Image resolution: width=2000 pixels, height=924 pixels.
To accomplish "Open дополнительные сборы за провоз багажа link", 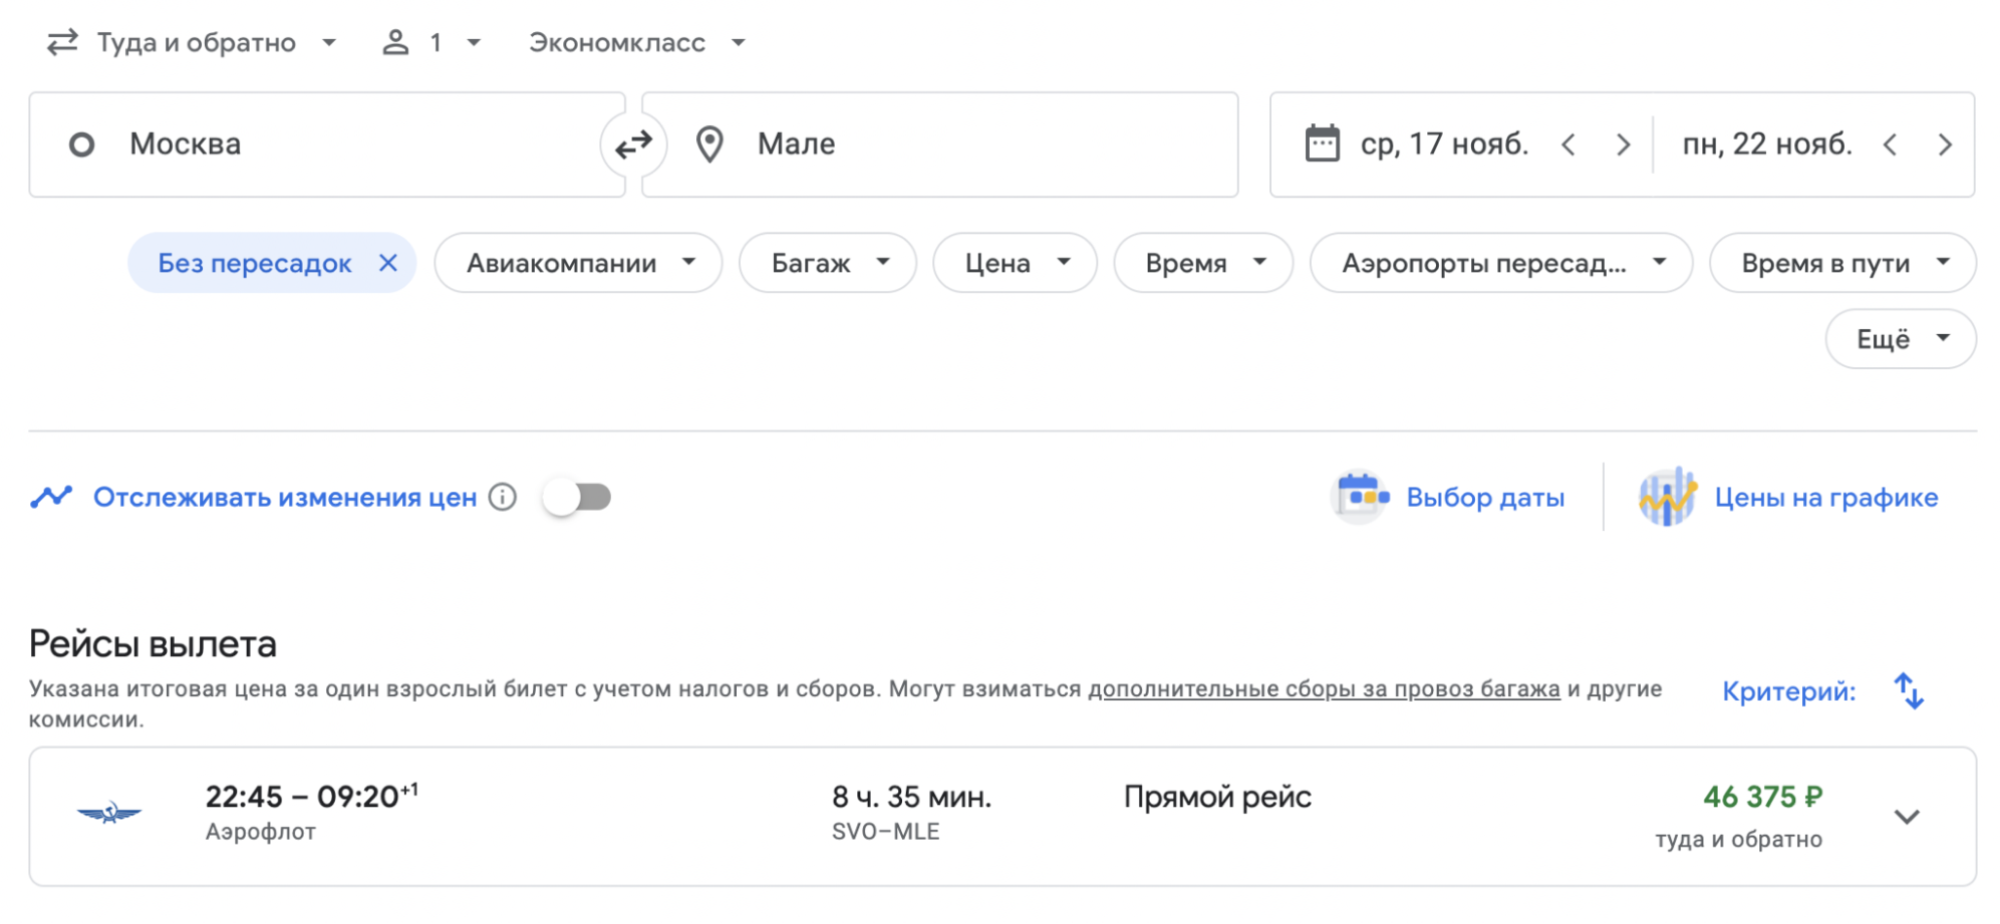I will pos(1324,689).
